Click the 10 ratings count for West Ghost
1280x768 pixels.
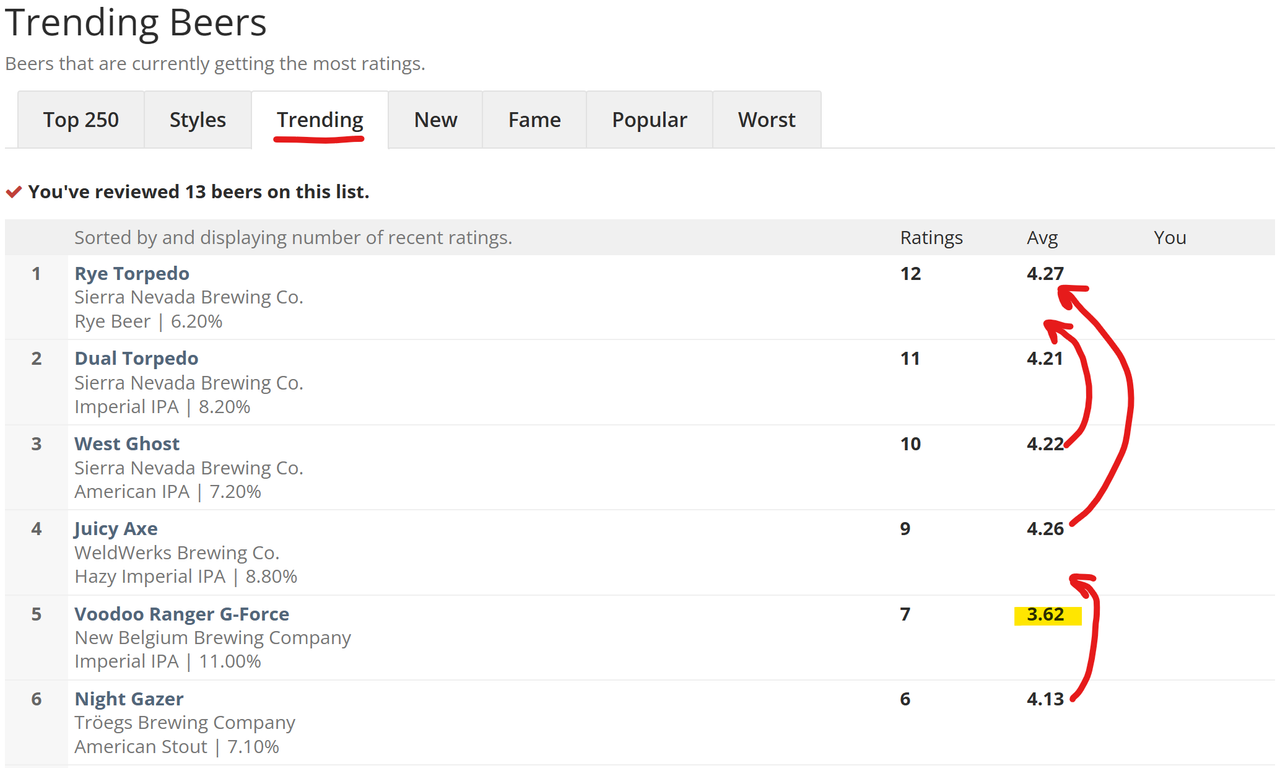pyautogui.click(x=910, y=443)
